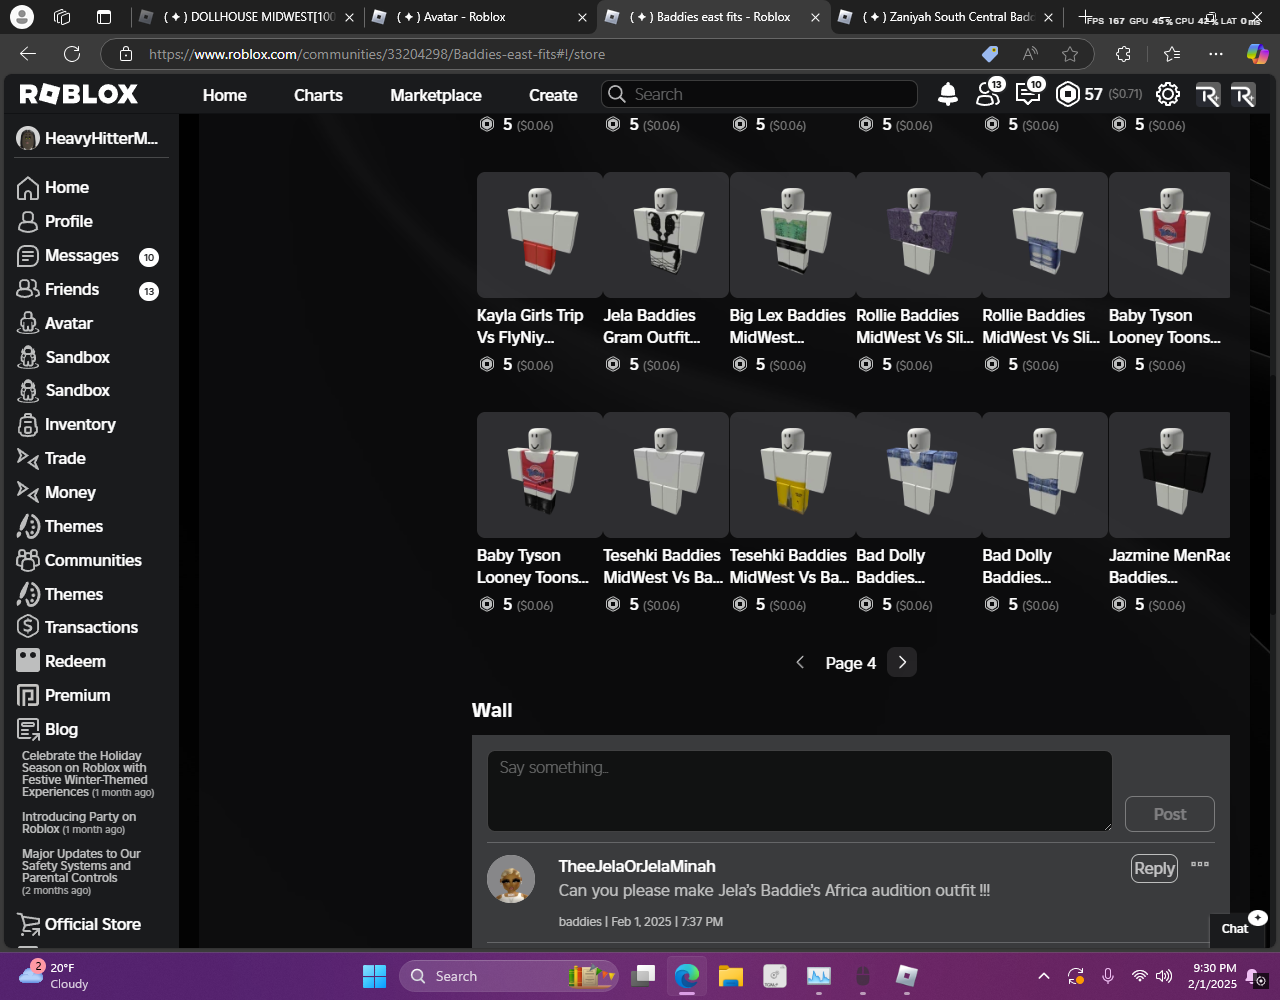Open the volume control in system tray
The width and height of the screenshot is (1280, 1000).
click(1164, 976)
